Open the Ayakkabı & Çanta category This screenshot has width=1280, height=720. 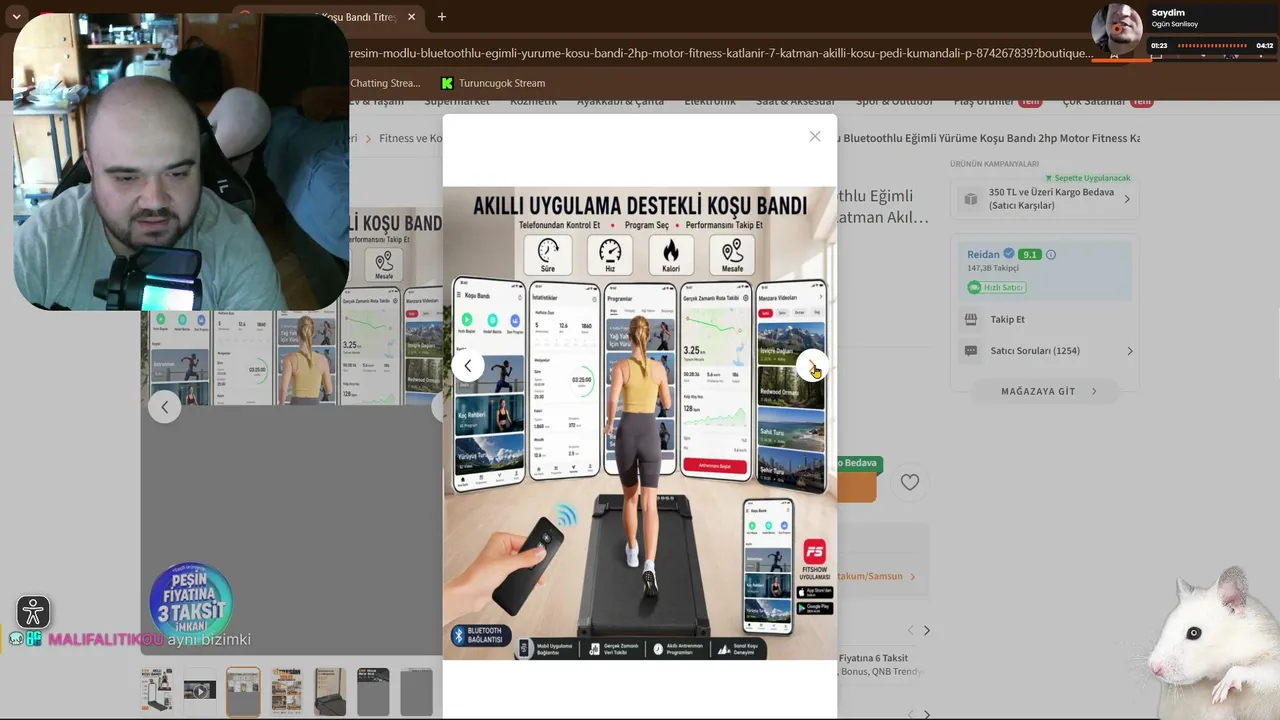(620, 101)
